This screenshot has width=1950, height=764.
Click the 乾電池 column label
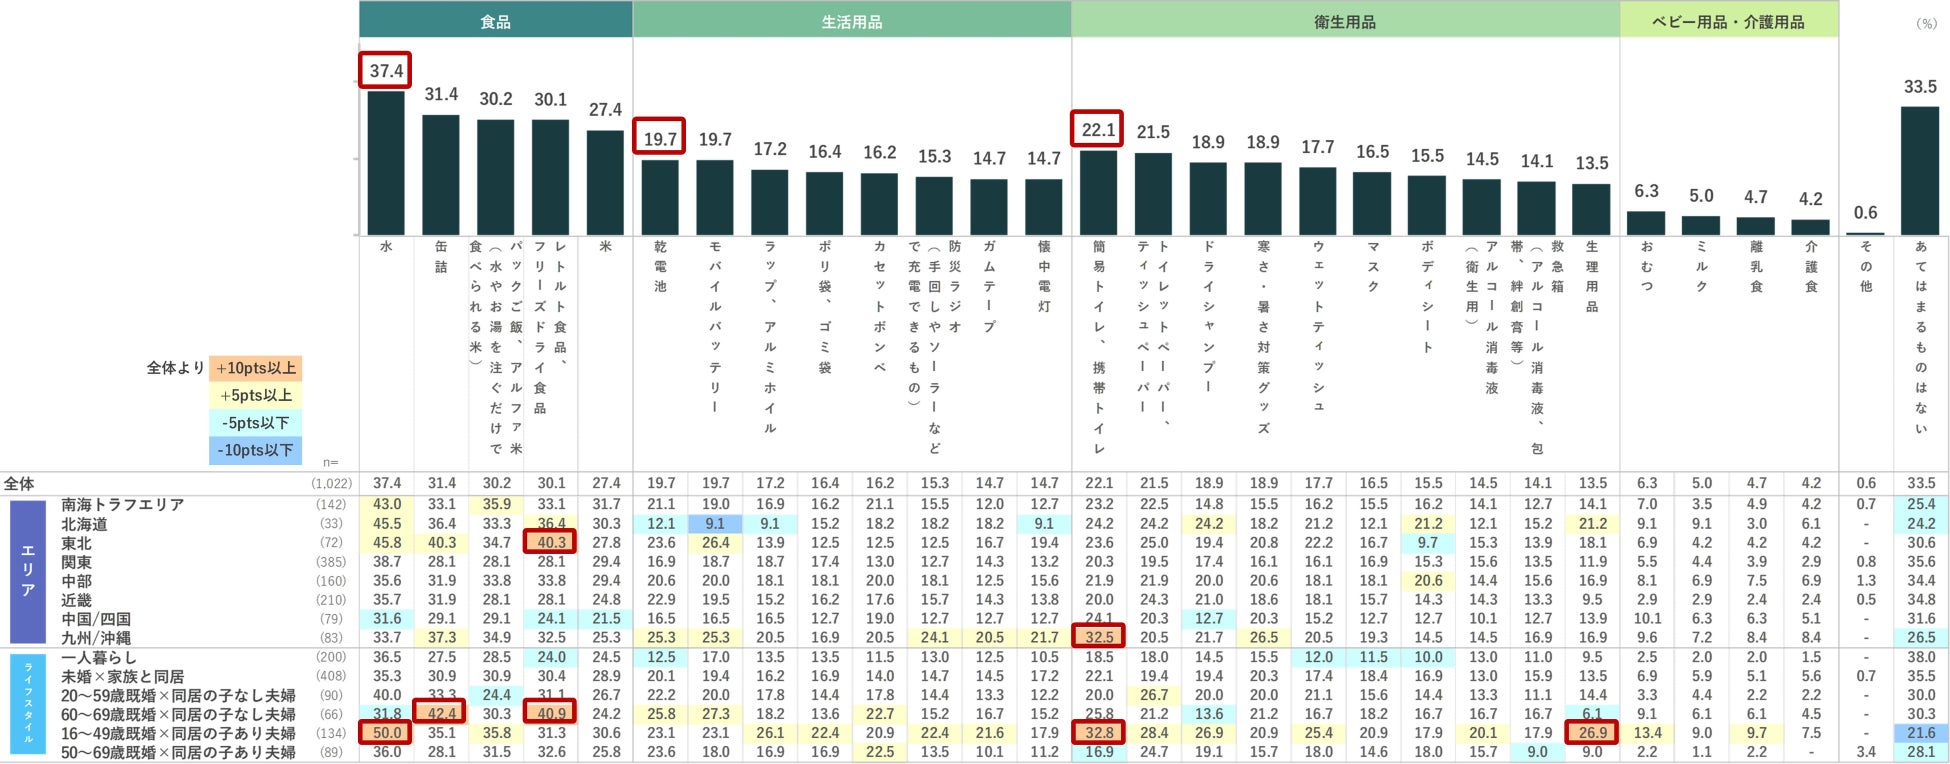(x=660, y=266)
